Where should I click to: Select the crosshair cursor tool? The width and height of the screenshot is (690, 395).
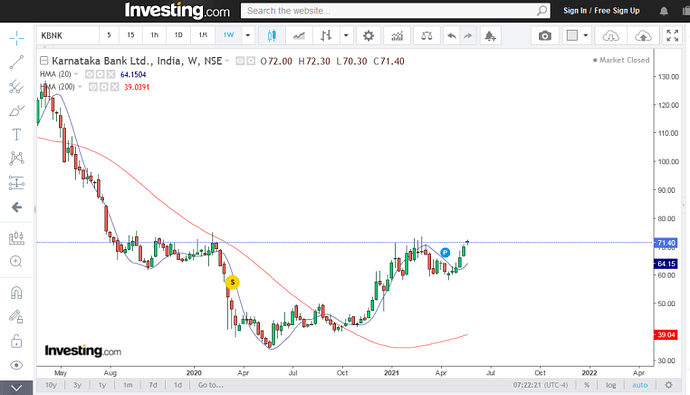coord(17,38)
